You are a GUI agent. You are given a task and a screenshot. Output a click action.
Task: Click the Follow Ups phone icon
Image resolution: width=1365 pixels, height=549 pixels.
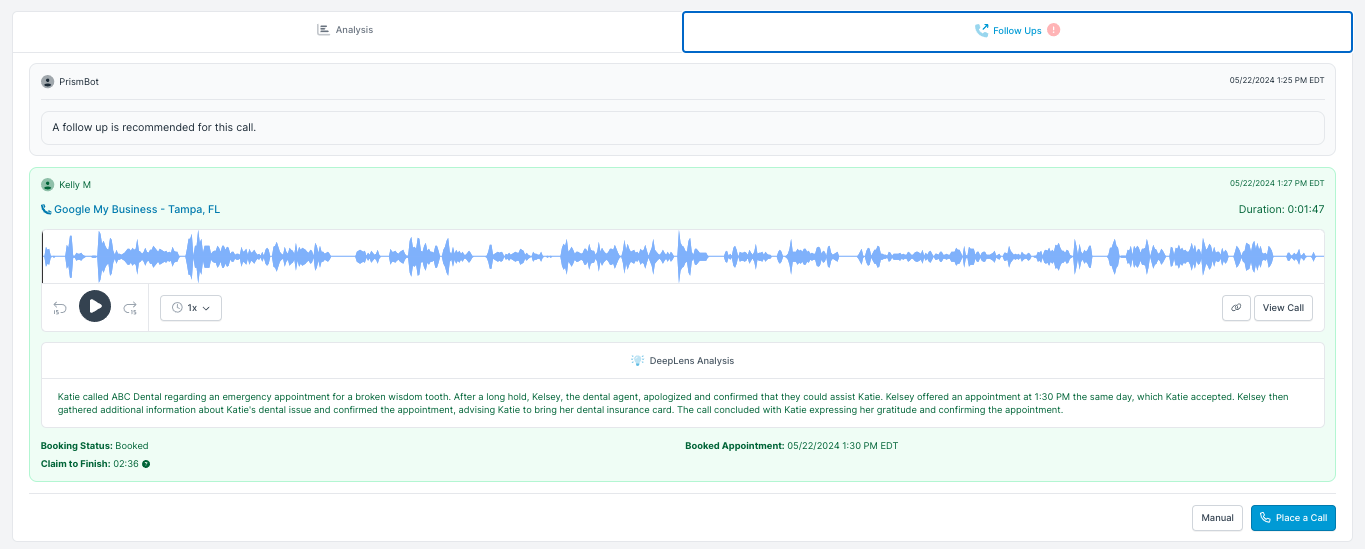[x=981, y=31]
